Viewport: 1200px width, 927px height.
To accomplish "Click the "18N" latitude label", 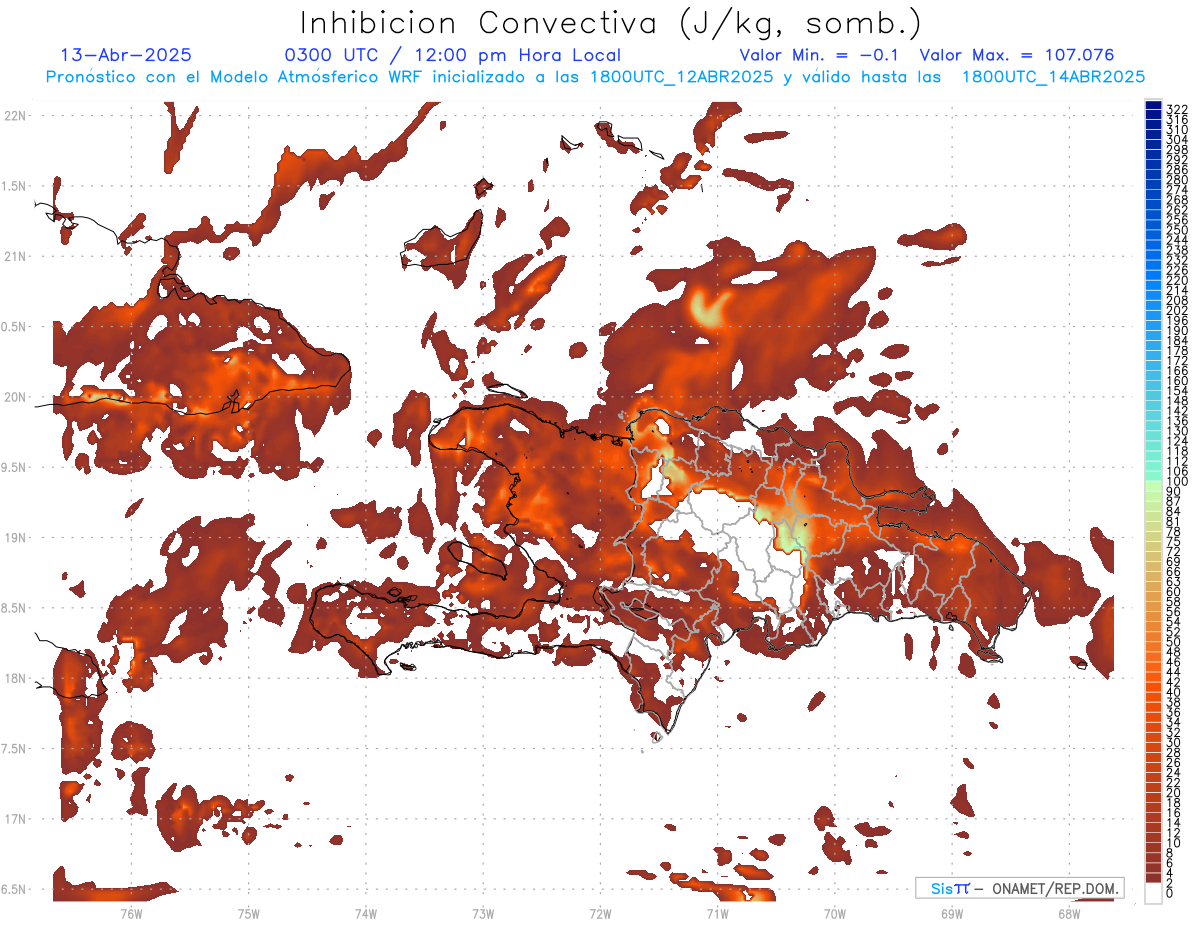I will pyautogui.click(x=15, y=679).
